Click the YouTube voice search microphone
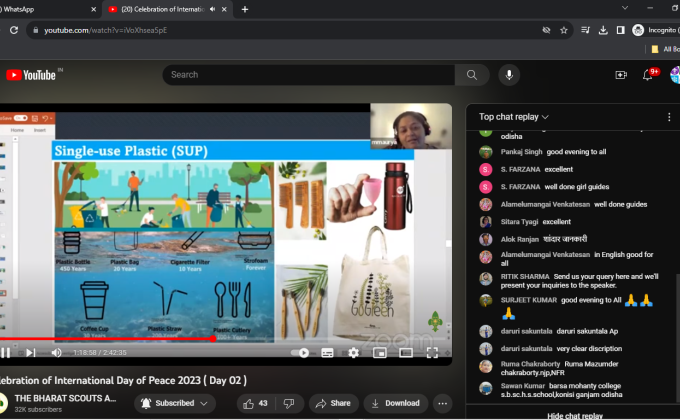Screen dimensions: 680x420 click(510, 75)
